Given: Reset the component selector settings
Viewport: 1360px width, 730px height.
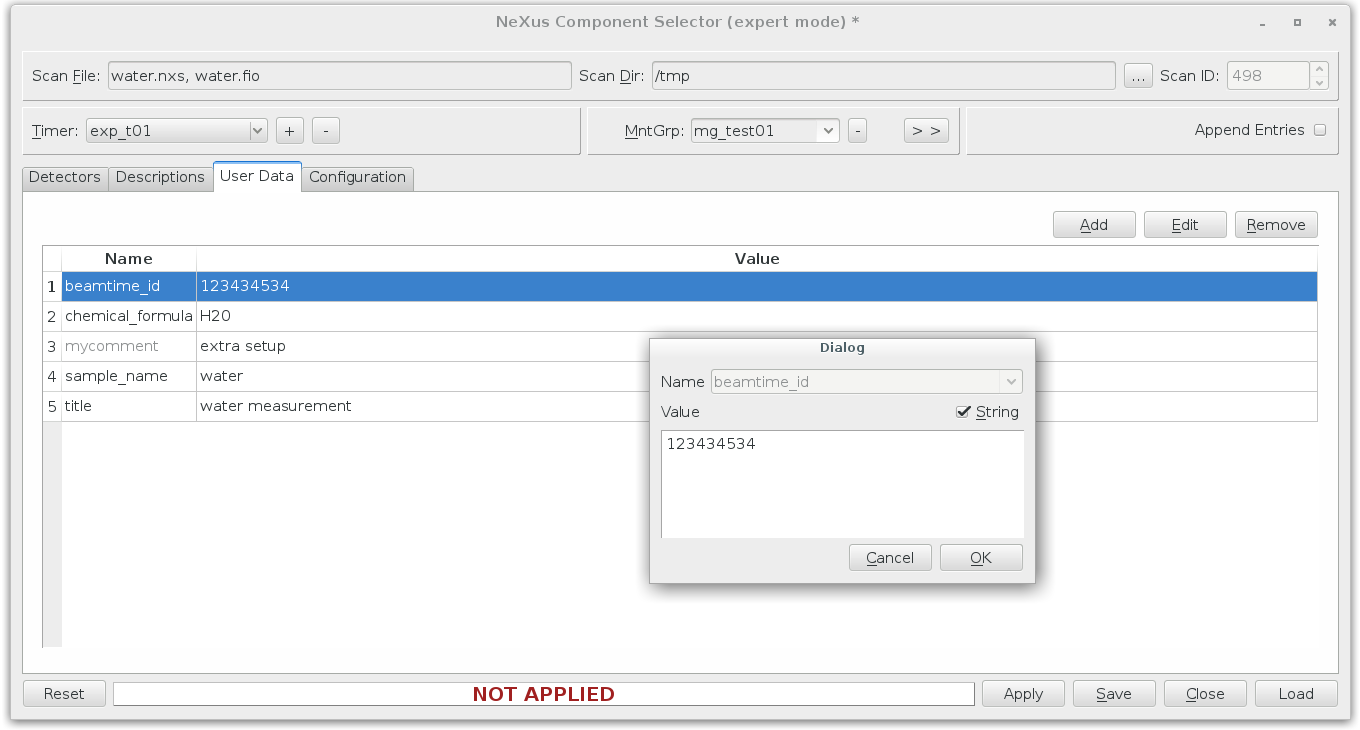Looking at the screenshot, I should coord(63,693).
